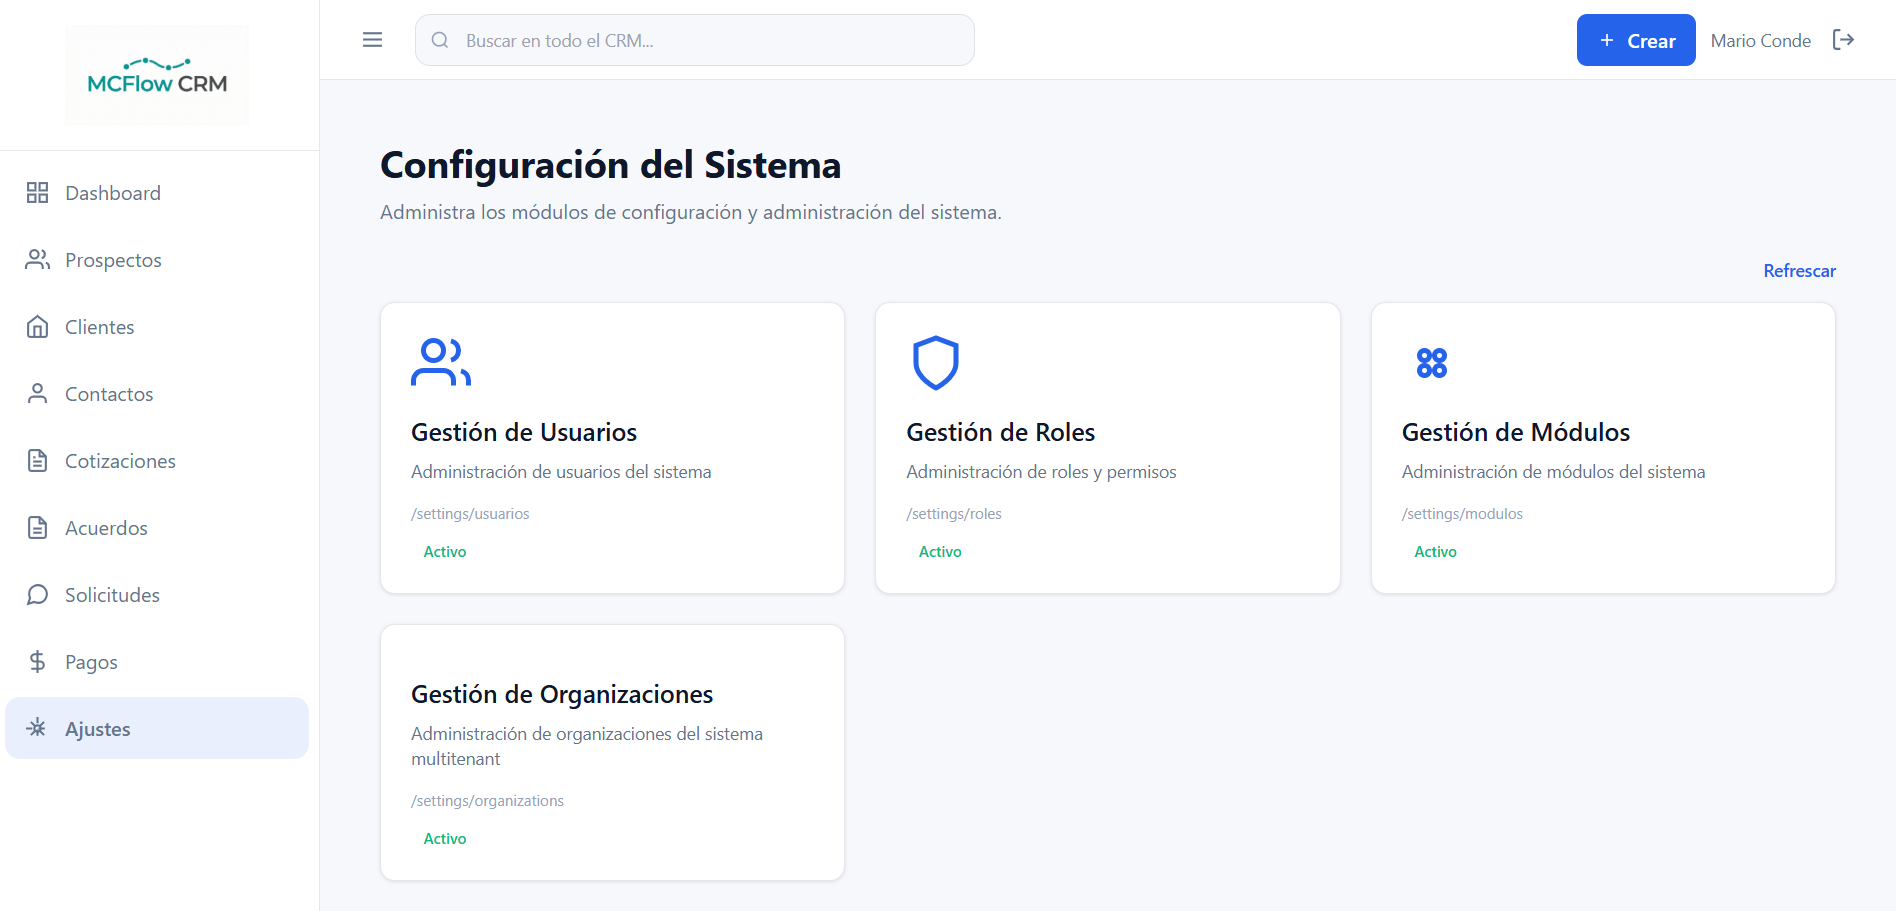Open Prospectos from the sidebar icon
Screen dimensions: 1896x911
[38, 259]
